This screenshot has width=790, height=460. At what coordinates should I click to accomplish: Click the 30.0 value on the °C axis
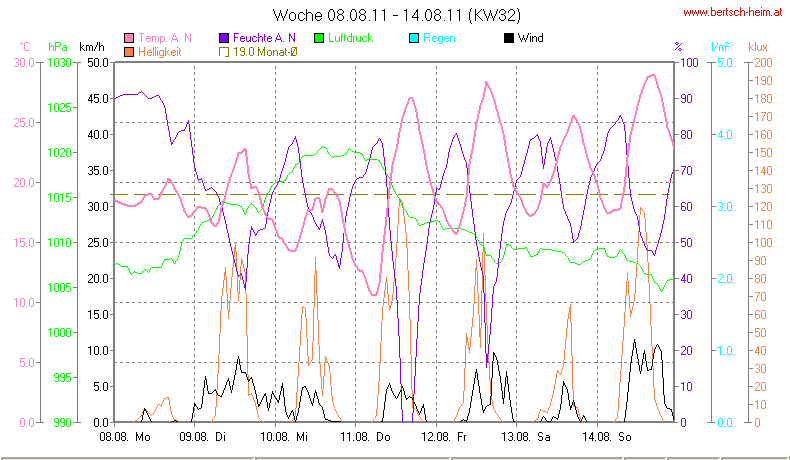point(24,62)
